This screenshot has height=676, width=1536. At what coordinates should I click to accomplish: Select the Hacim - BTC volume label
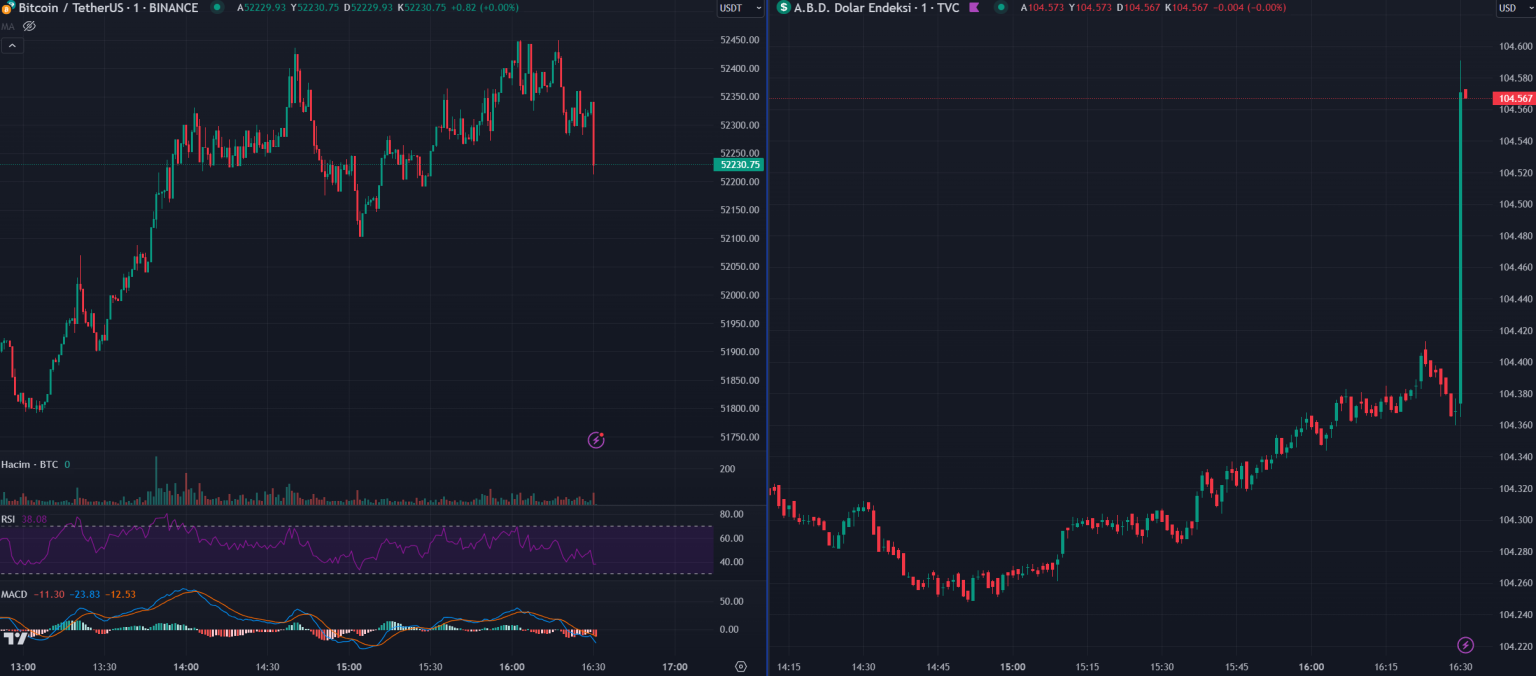pos(29,465)
